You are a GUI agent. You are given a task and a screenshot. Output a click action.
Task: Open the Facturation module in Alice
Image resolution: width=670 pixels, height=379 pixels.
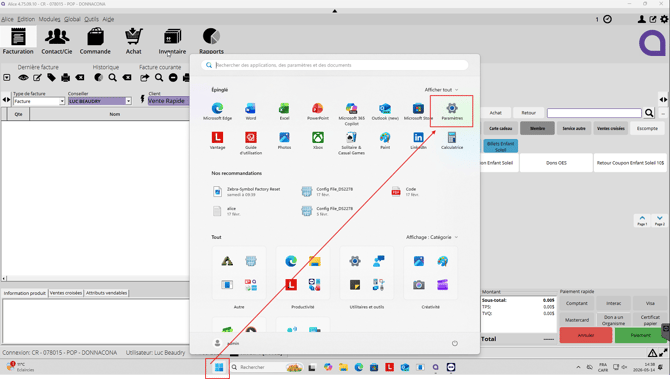pyautogui.click(x=18, y=41)
